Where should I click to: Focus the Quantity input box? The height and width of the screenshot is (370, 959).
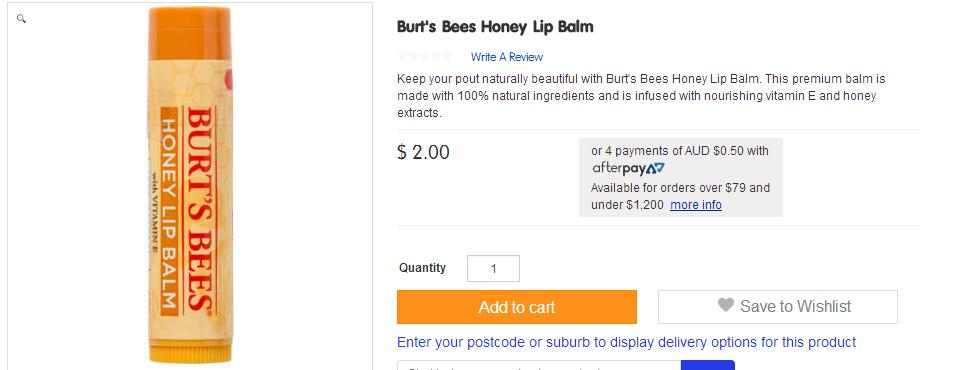point(494,268)
